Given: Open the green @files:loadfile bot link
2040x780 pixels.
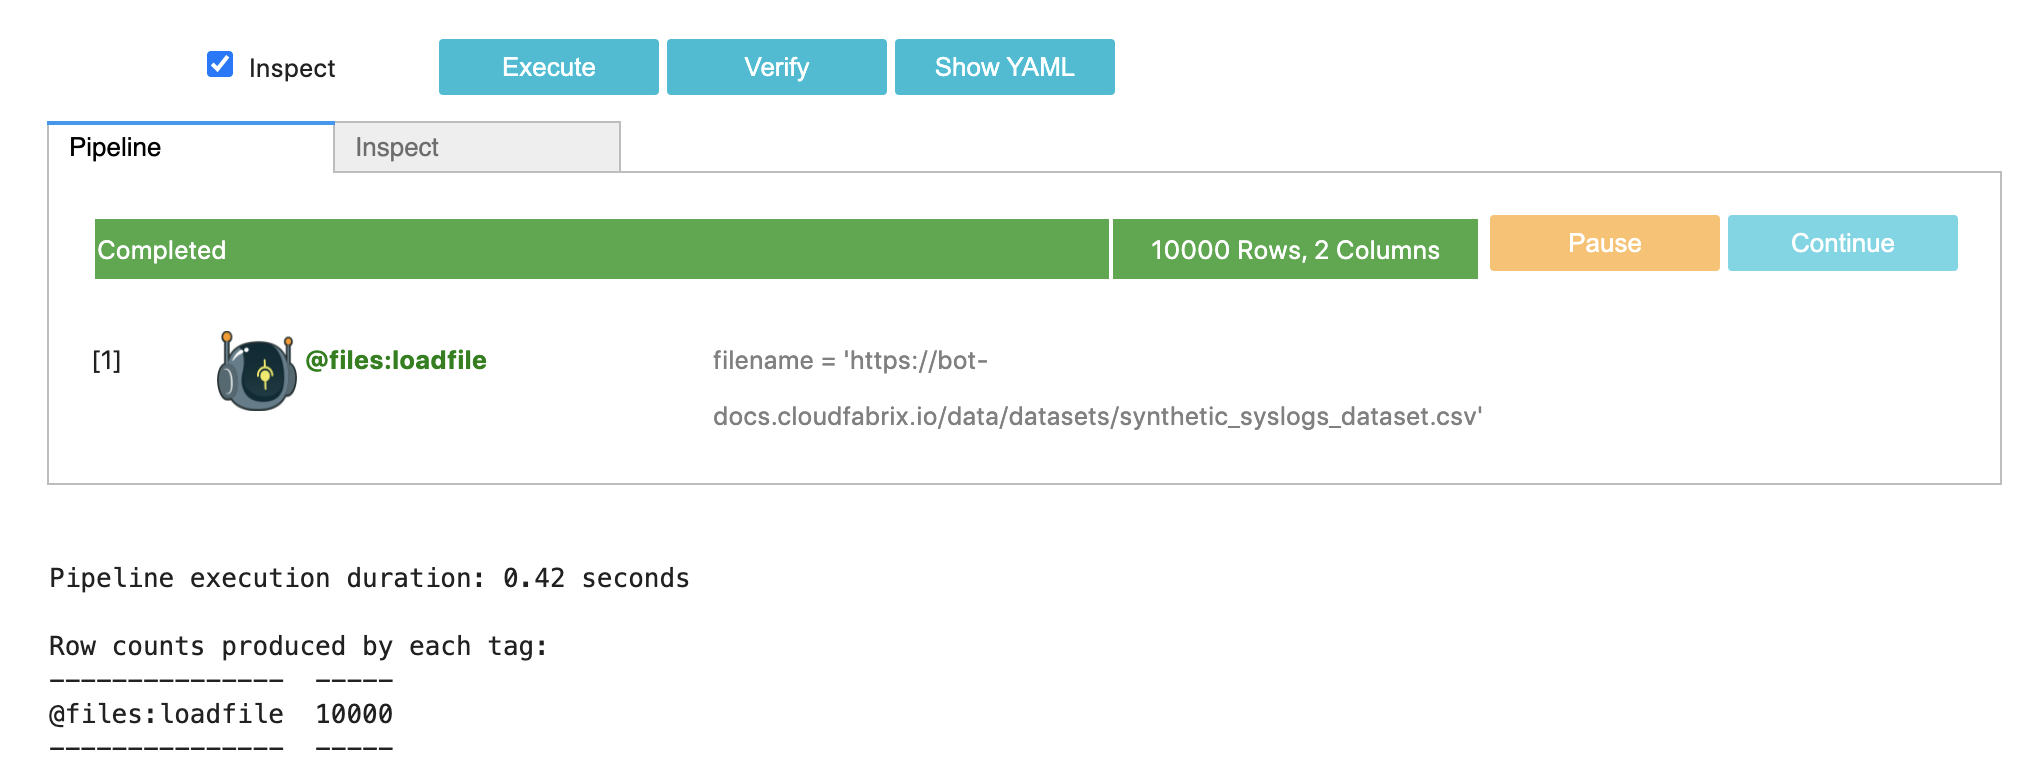Looking at the screenshot, I should (395, 360).
